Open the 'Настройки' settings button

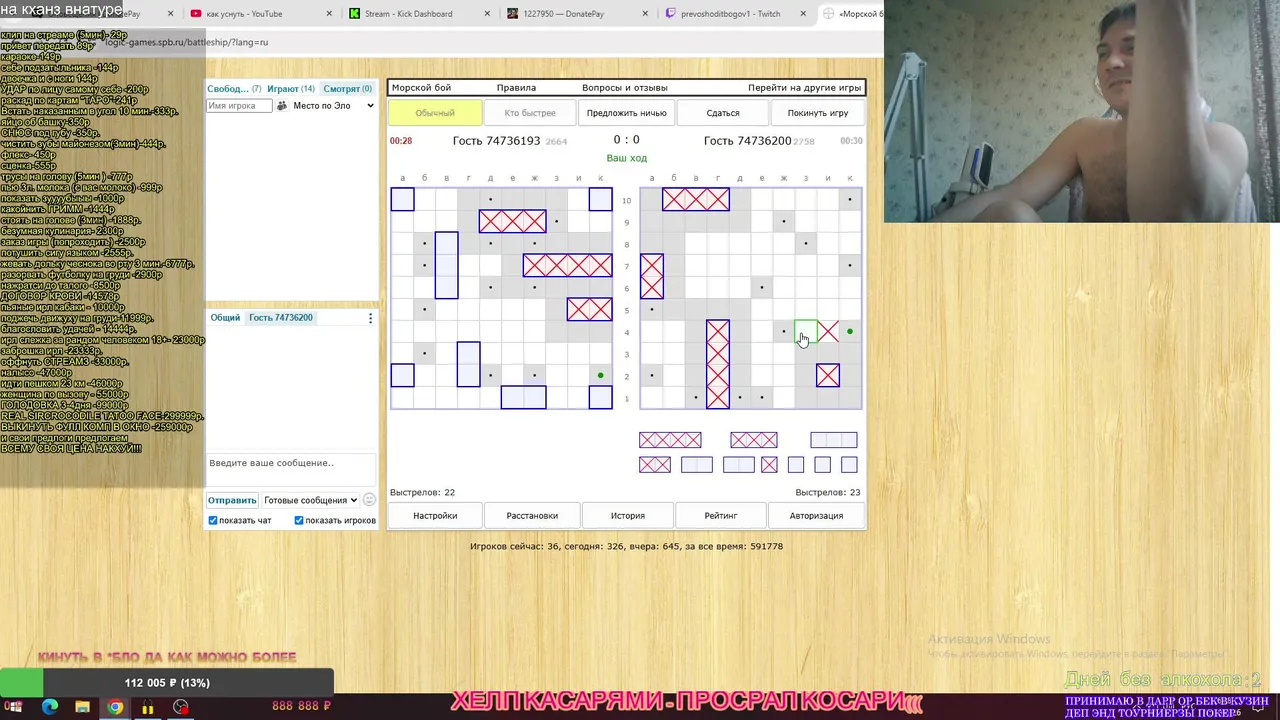pyautogui.click(x=435, y=516)
